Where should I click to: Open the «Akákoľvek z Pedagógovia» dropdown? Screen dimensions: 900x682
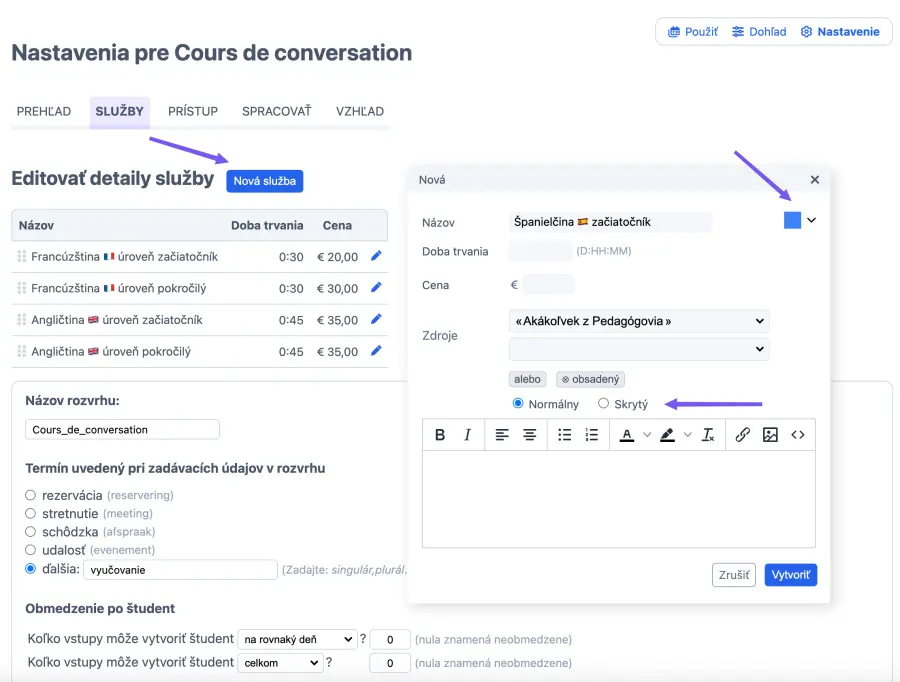point(638,321)
